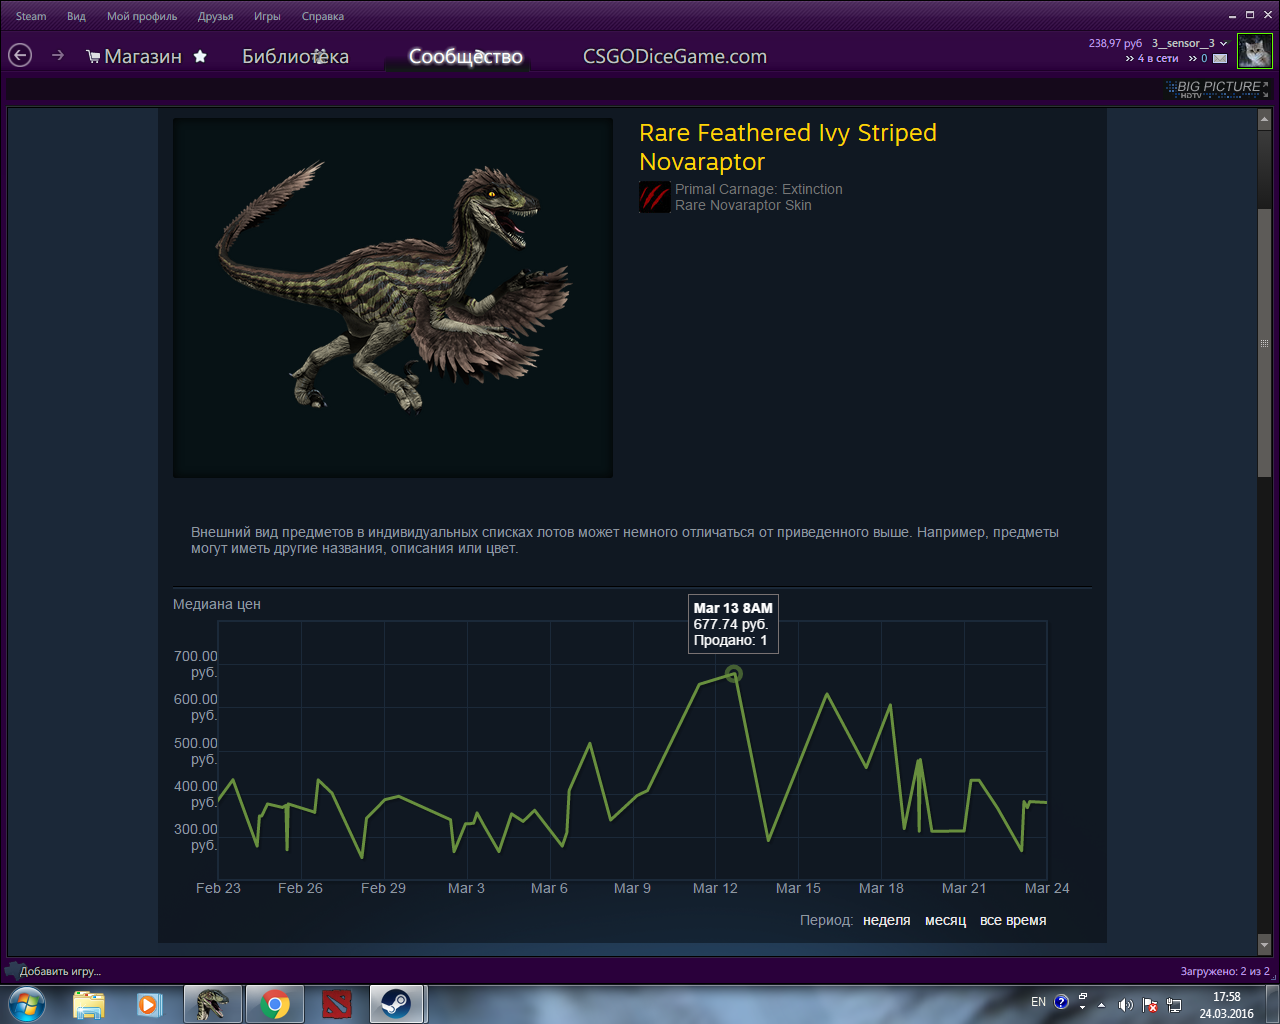Click the Rare Feathered Ivy Striped Novaraptor title
Image resolution: width=1280 pixels, height=1024 pixels.
(x=788, y=147)
